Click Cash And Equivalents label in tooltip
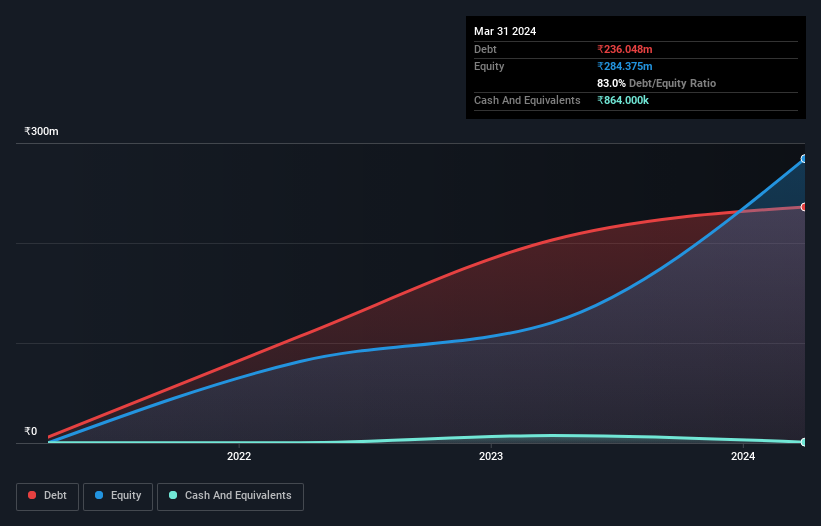821x526 pixels. [527, 100]
